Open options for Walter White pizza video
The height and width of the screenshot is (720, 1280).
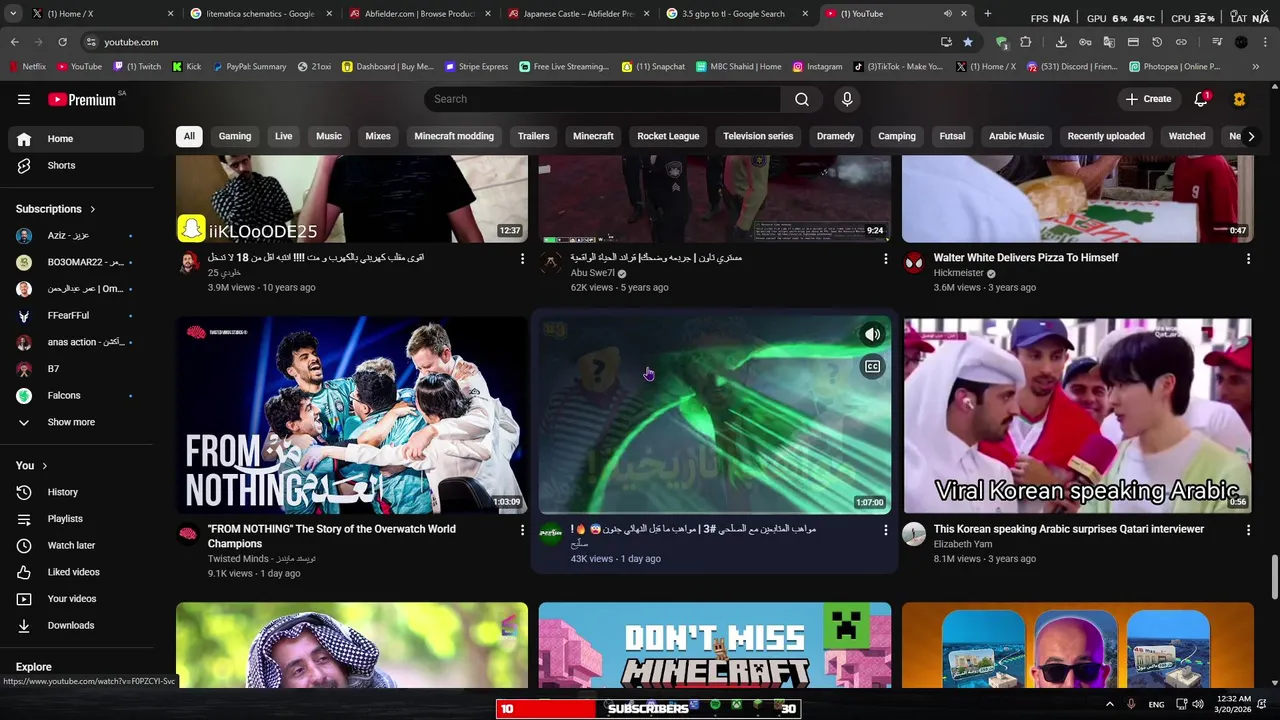1248,259
